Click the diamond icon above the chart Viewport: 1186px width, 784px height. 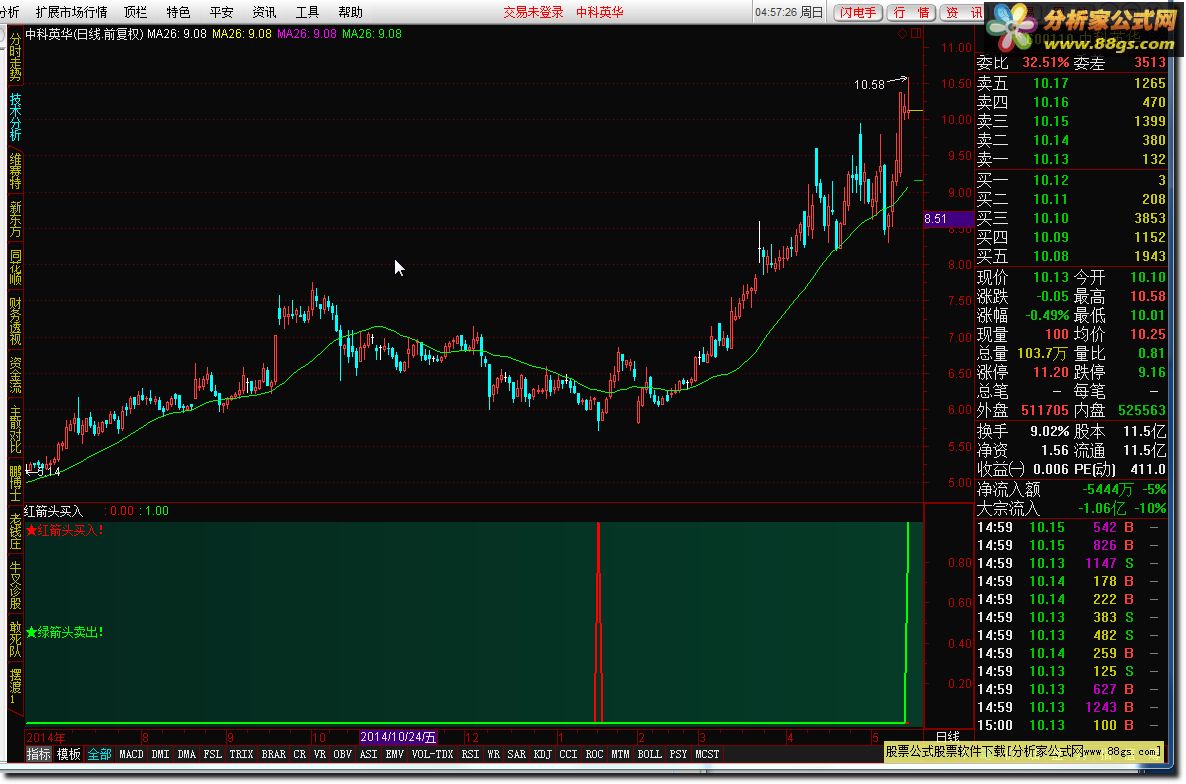902,34
